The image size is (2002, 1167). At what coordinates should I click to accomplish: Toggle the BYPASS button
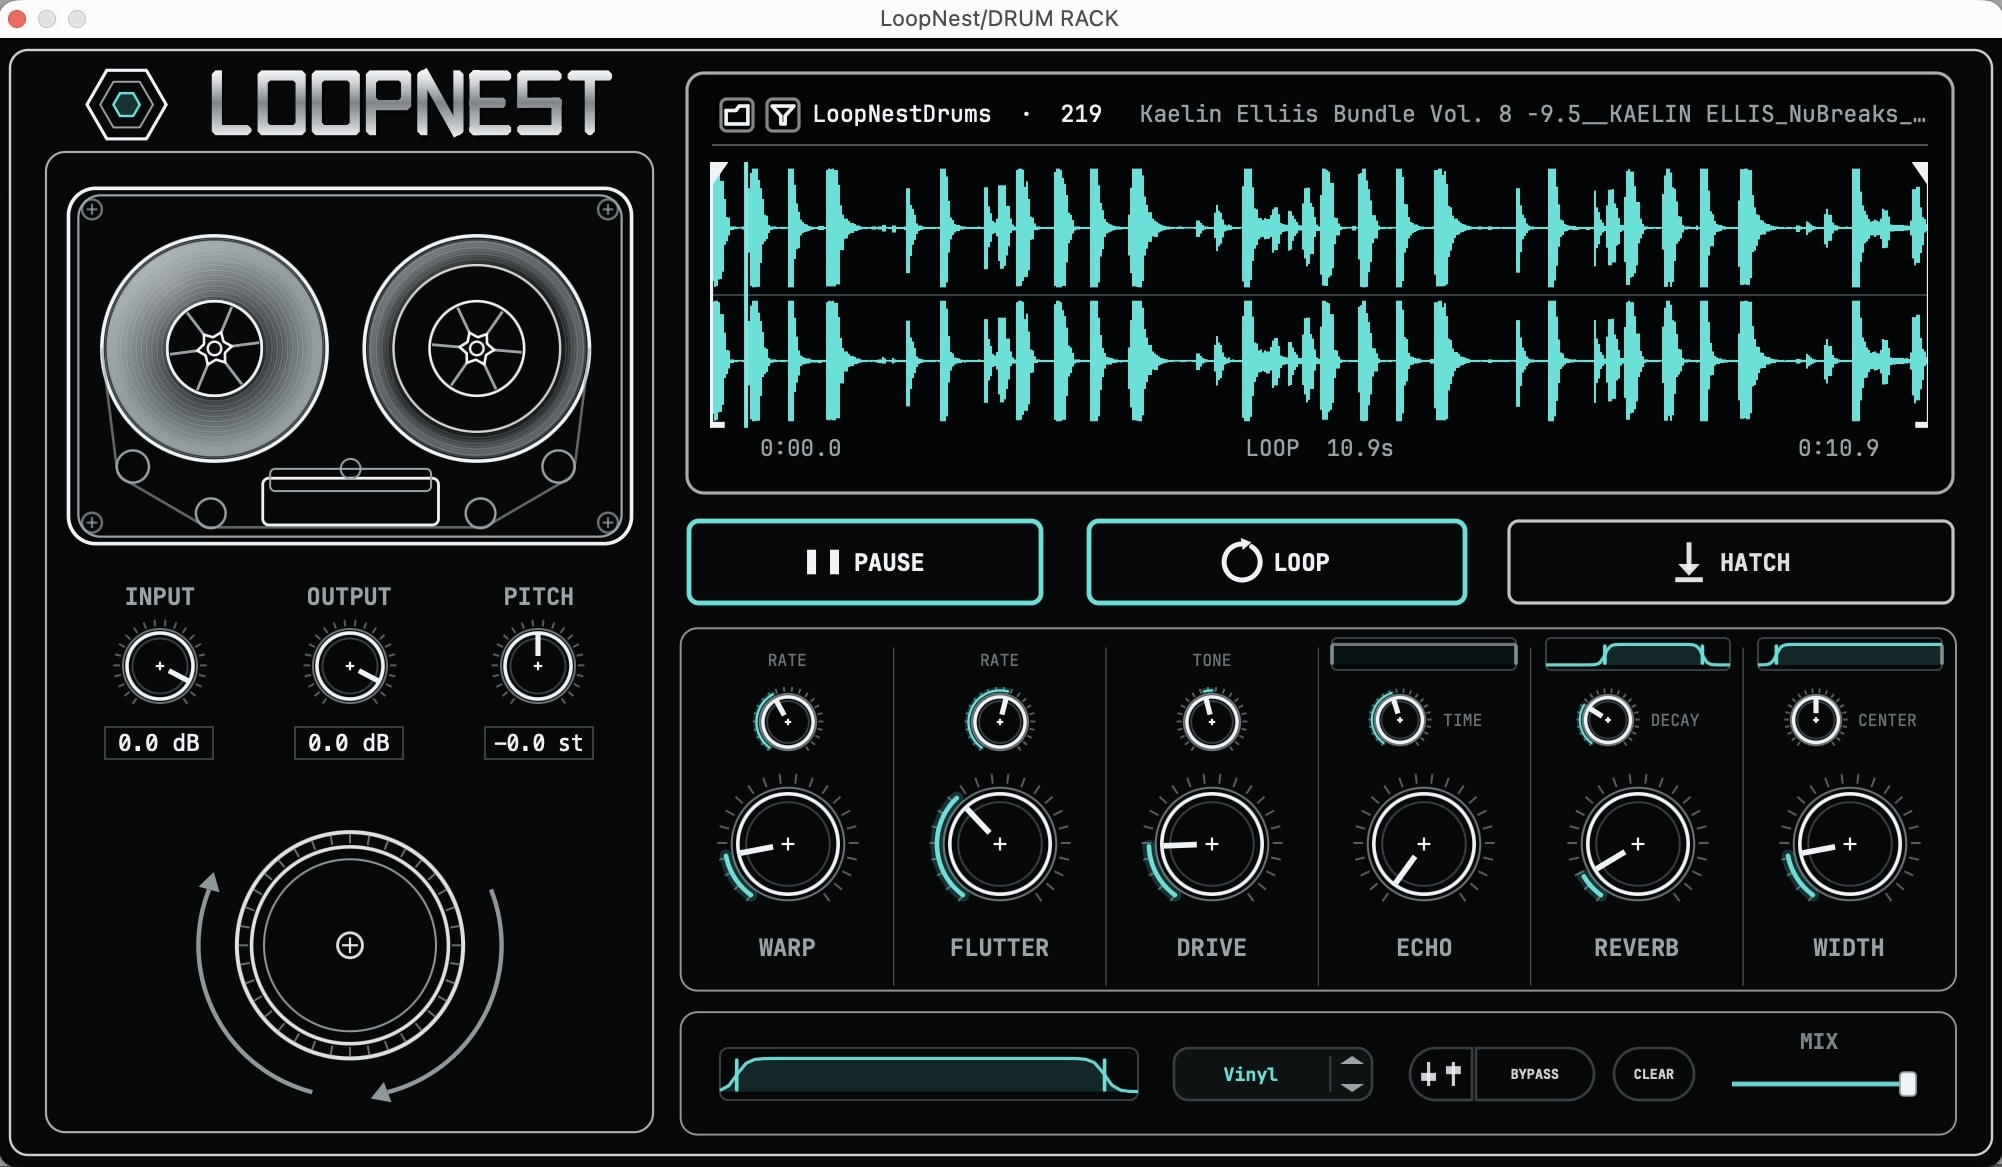[x=1534, y=1074]
